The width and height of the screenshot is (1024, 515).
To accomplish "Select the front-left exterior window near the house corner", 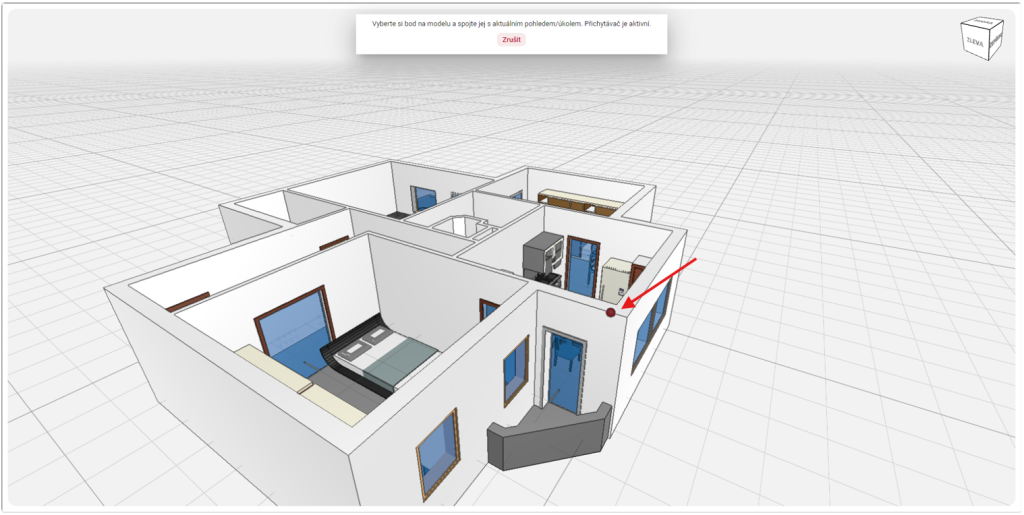I will pos(437,450).
